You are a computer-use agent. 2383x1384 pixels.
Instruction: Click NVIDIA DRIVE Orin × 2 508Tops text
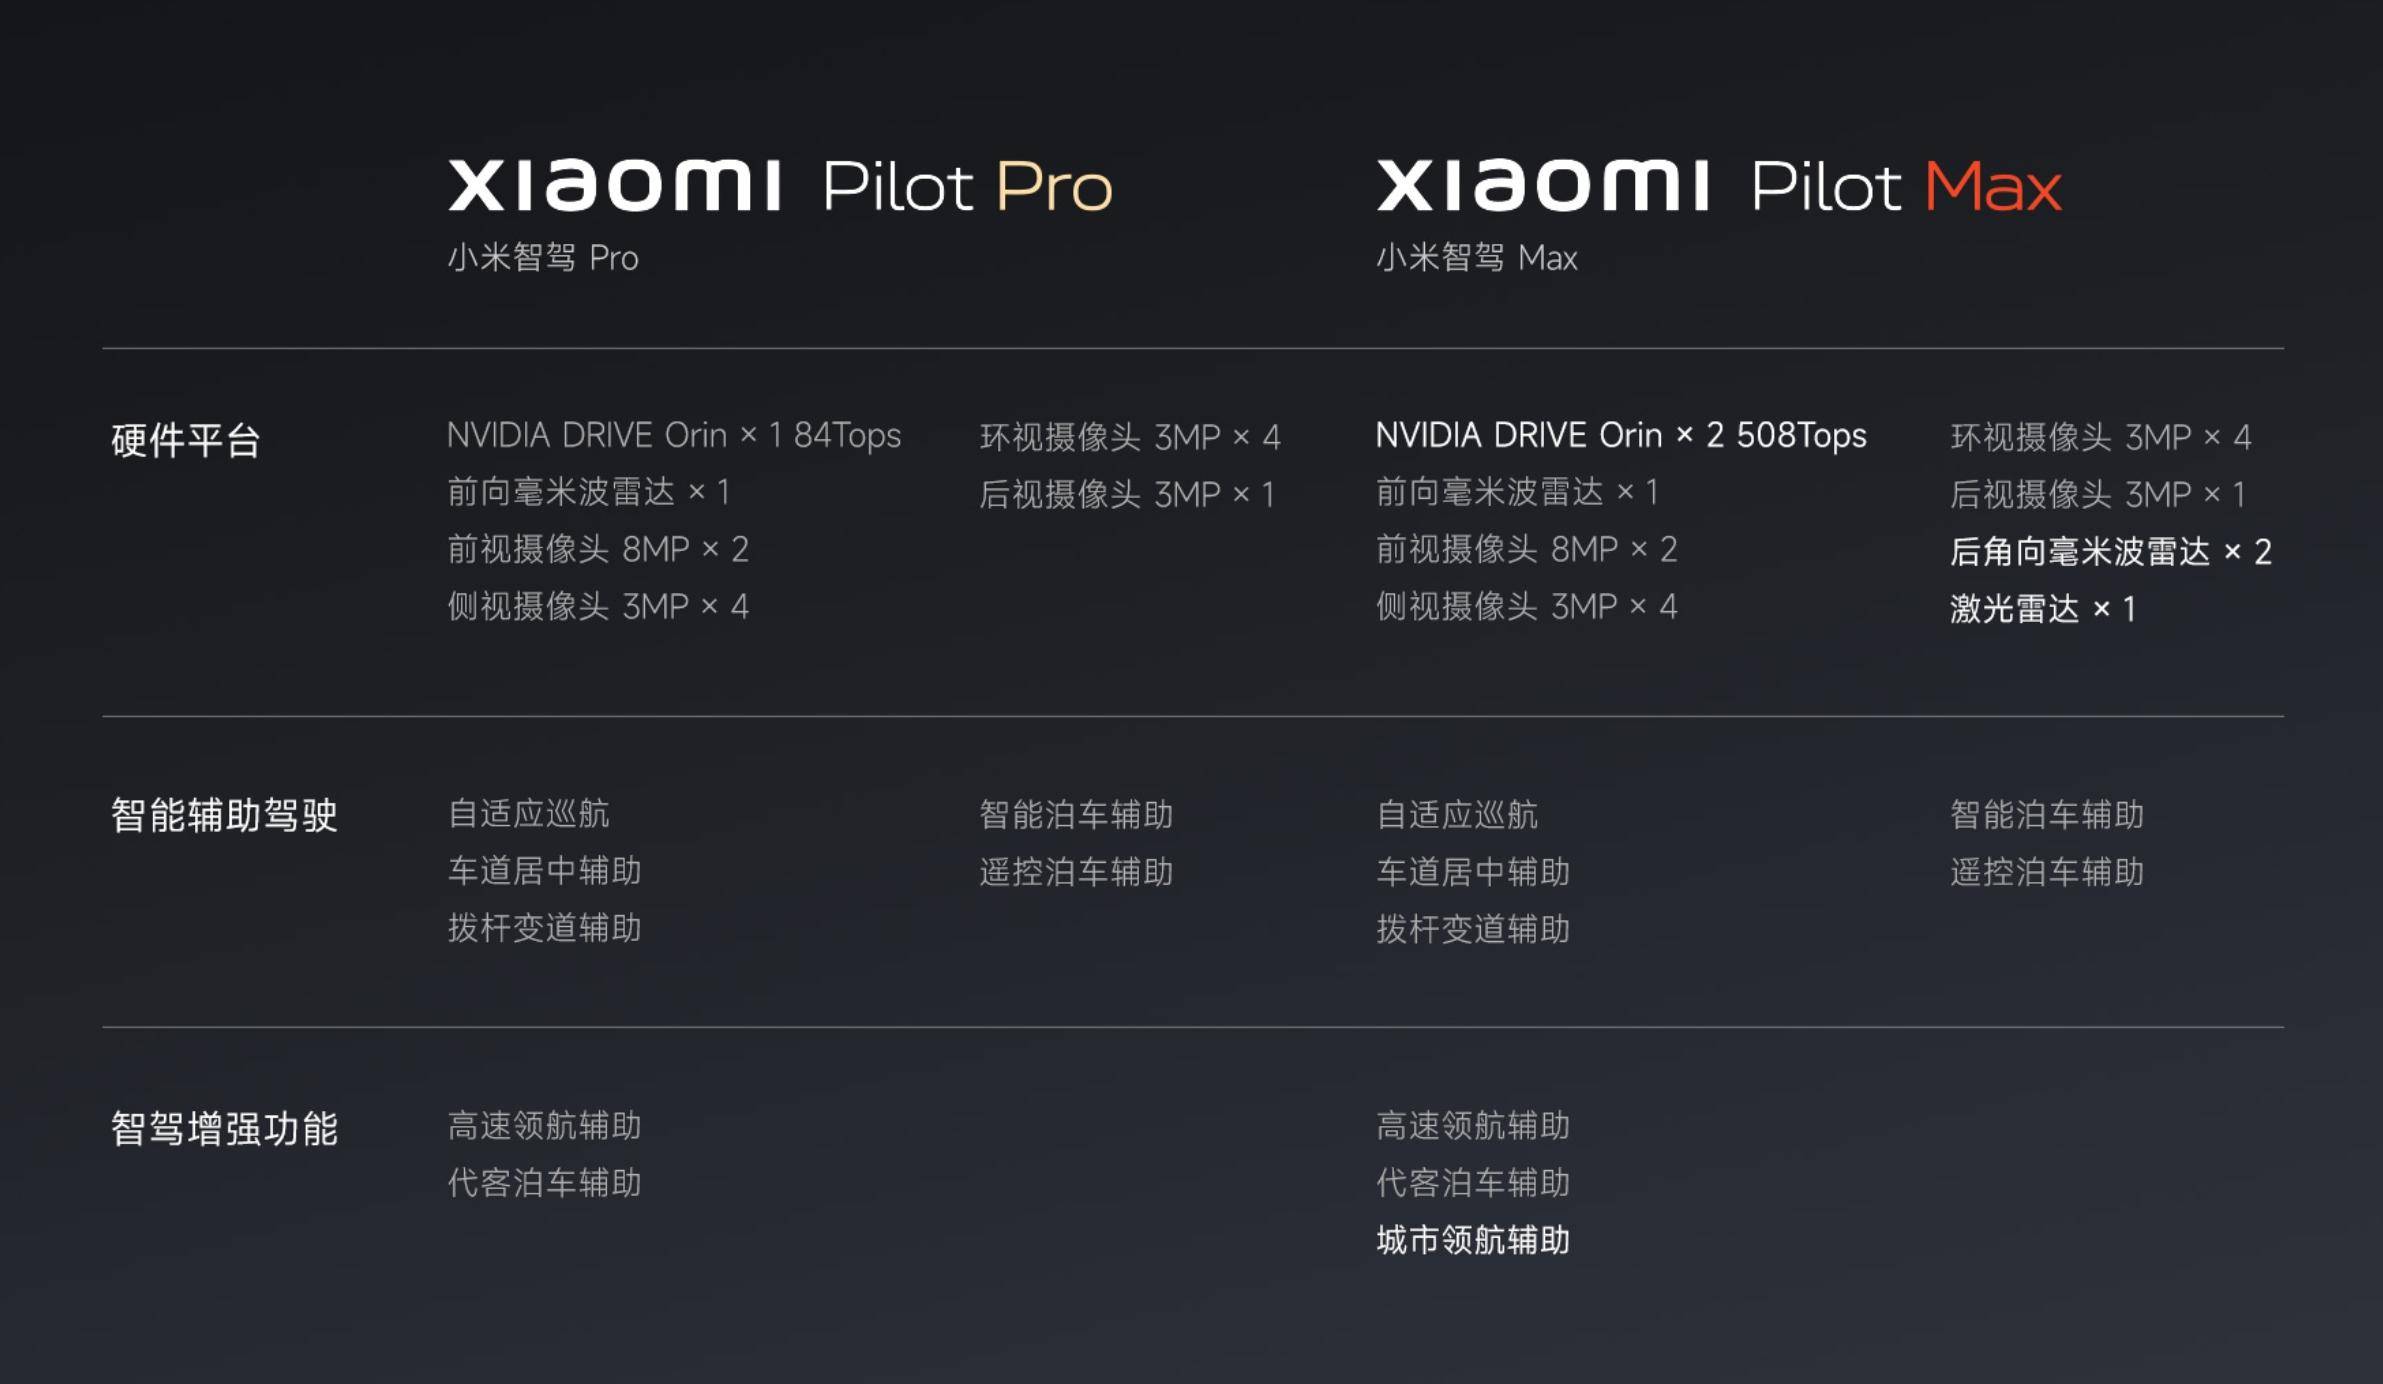coord(1620,436)
